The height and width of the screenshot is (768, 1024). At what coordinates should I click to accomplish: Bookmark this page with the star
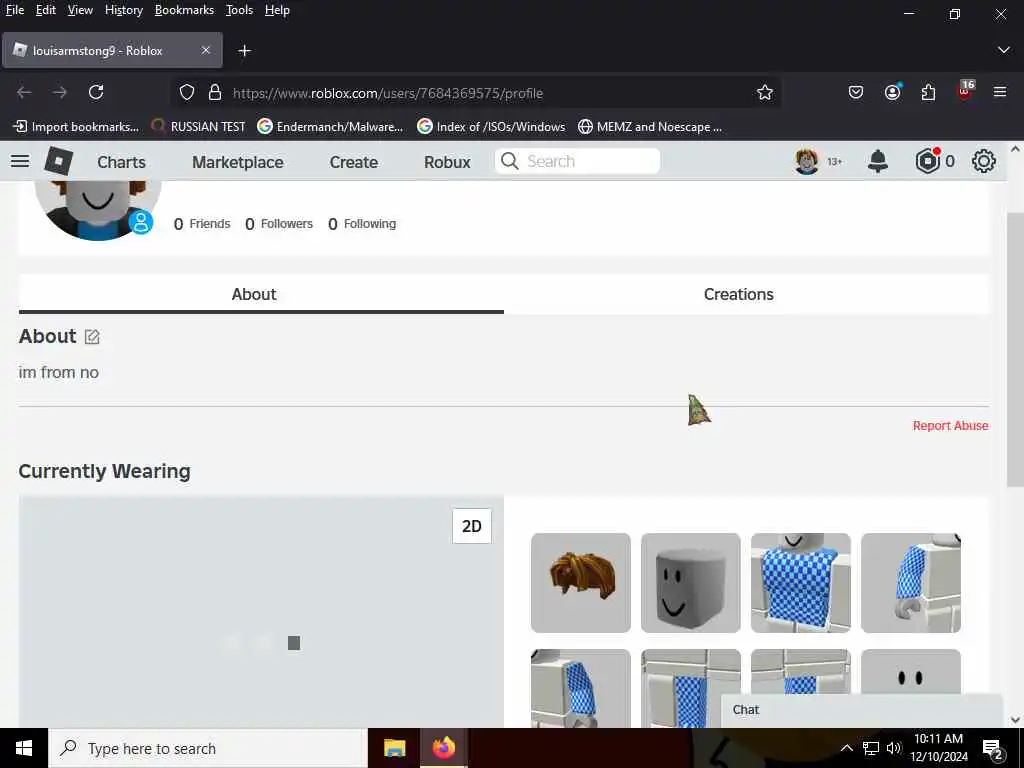coord(765,93)
